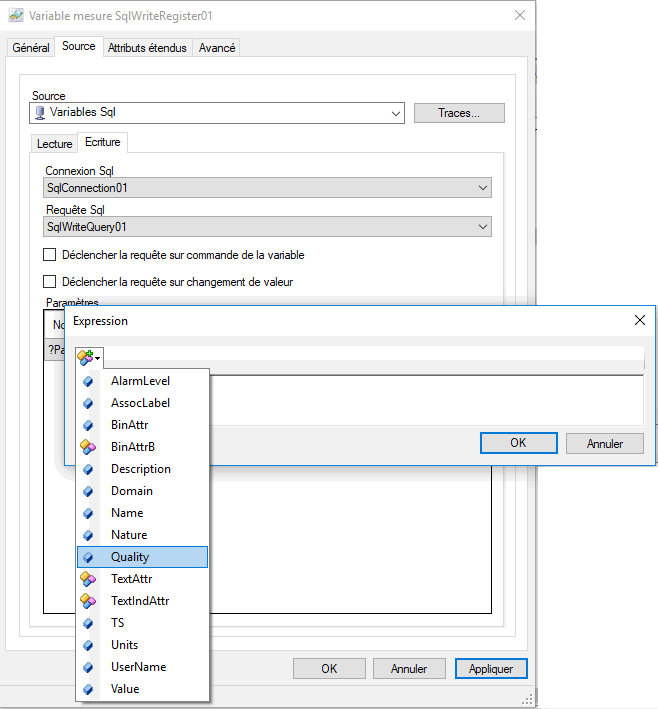Open the Connexion Sql dropdown

click(x=483, y=188)
